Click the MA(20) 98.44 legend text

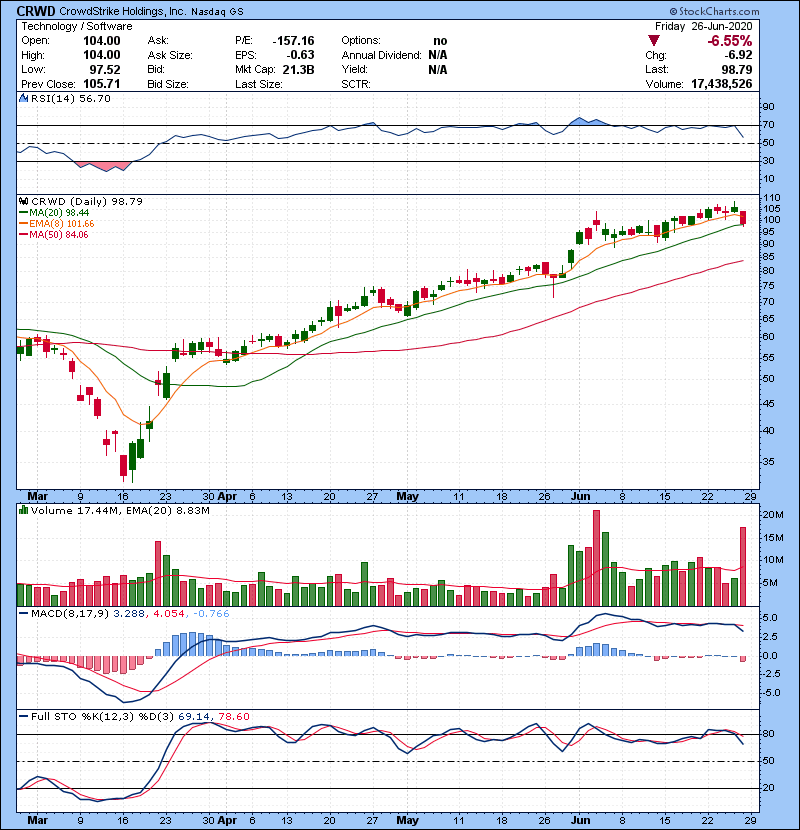click(59, 213)
